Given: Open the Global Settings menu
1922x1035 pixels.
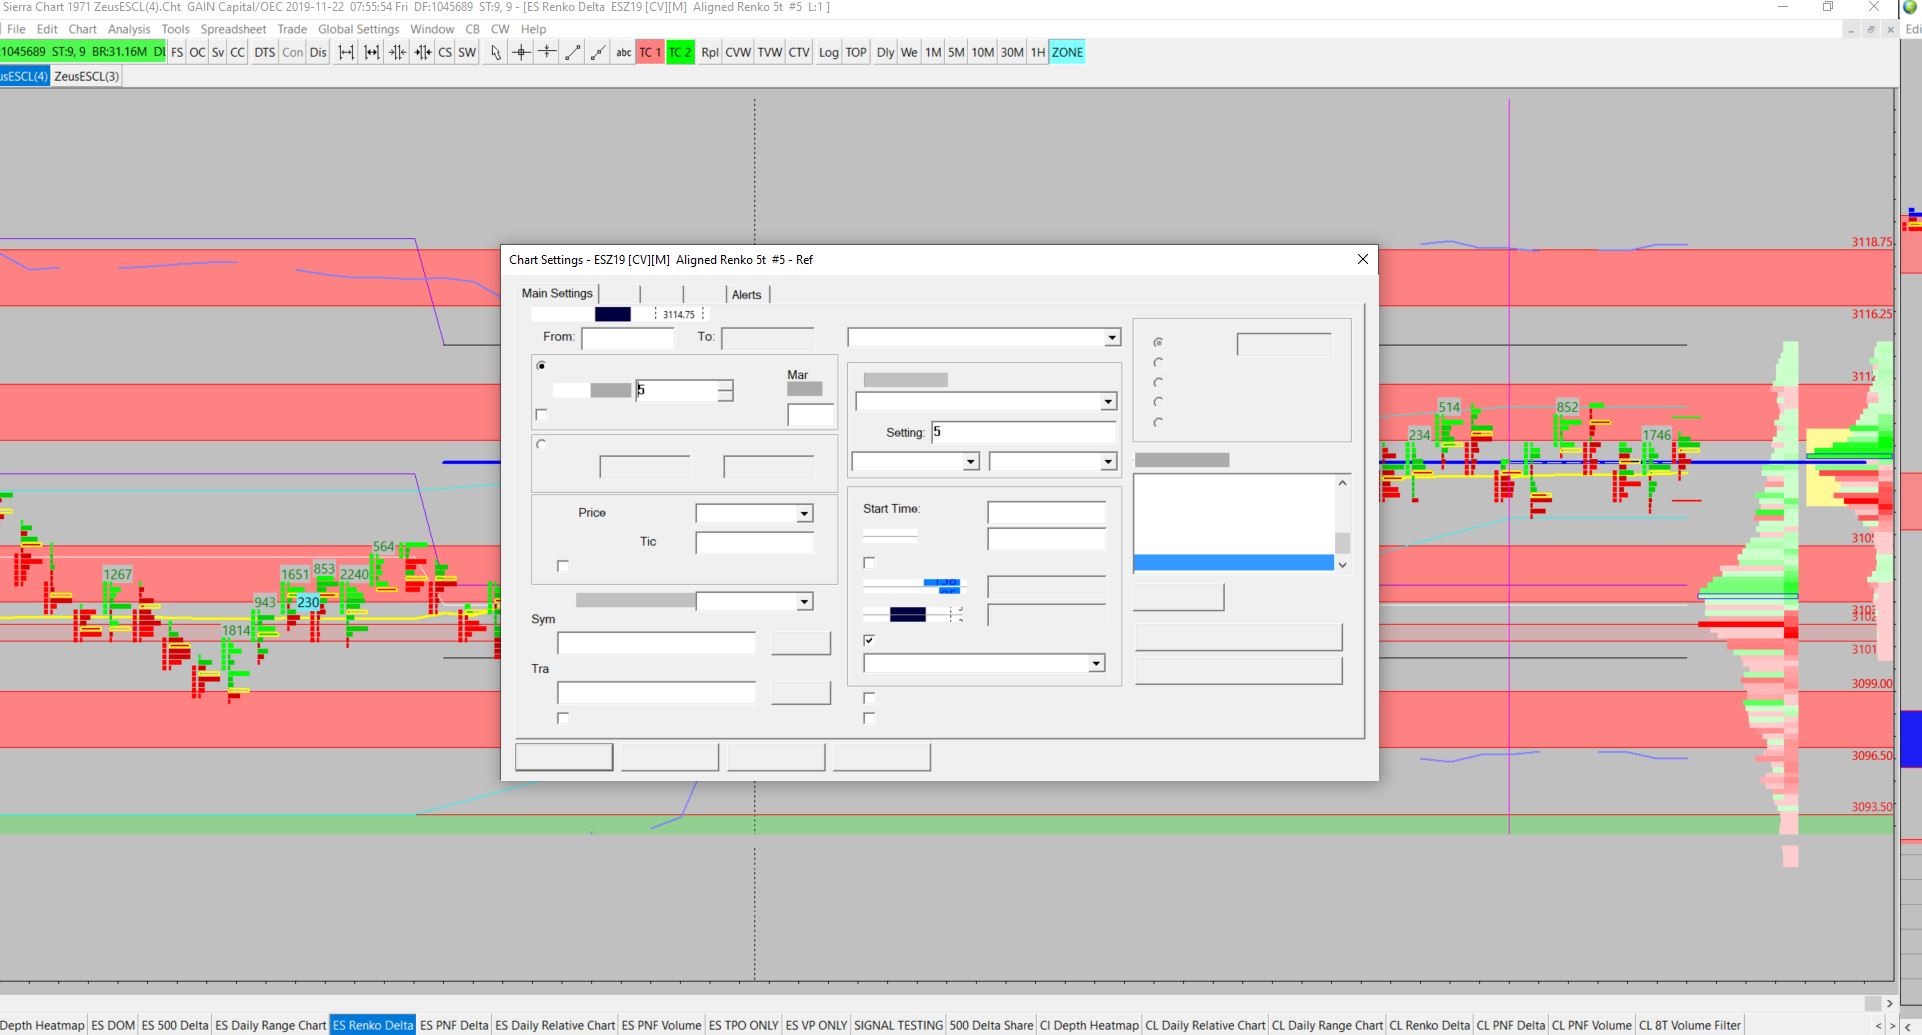Looking at the screenshot, I should (358, 29).
